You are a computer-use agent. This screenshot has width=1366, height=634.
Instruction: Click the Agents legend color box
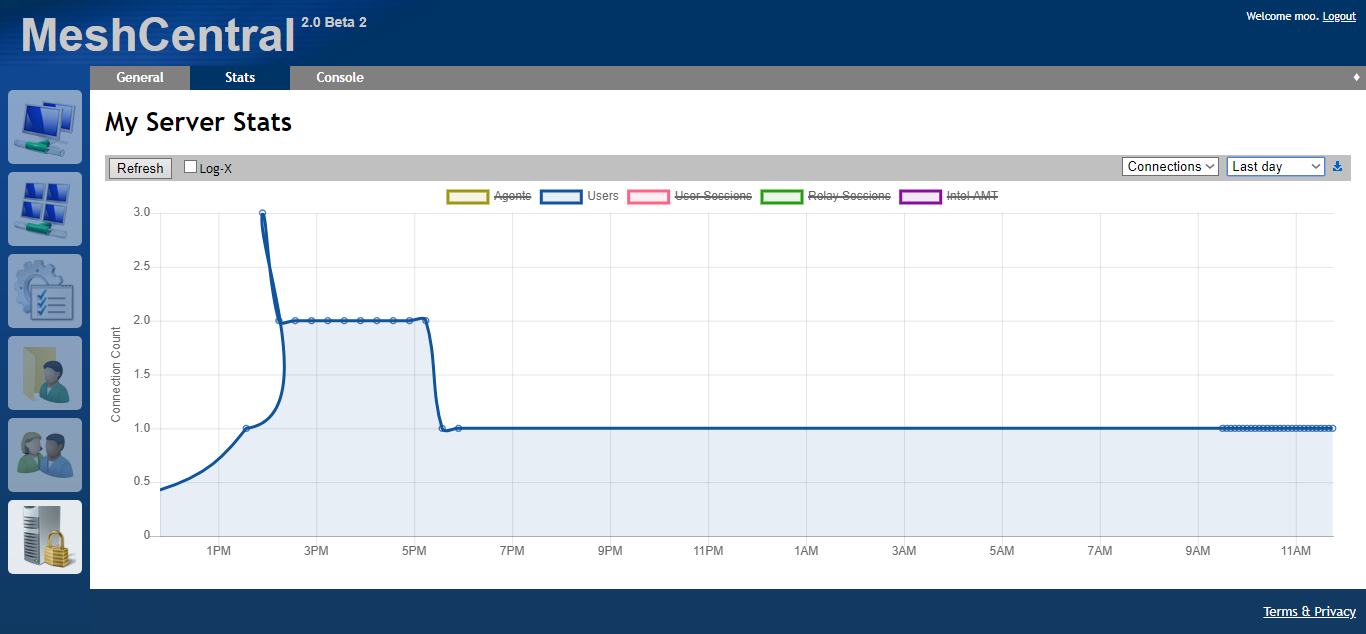[x=467, y=196]
